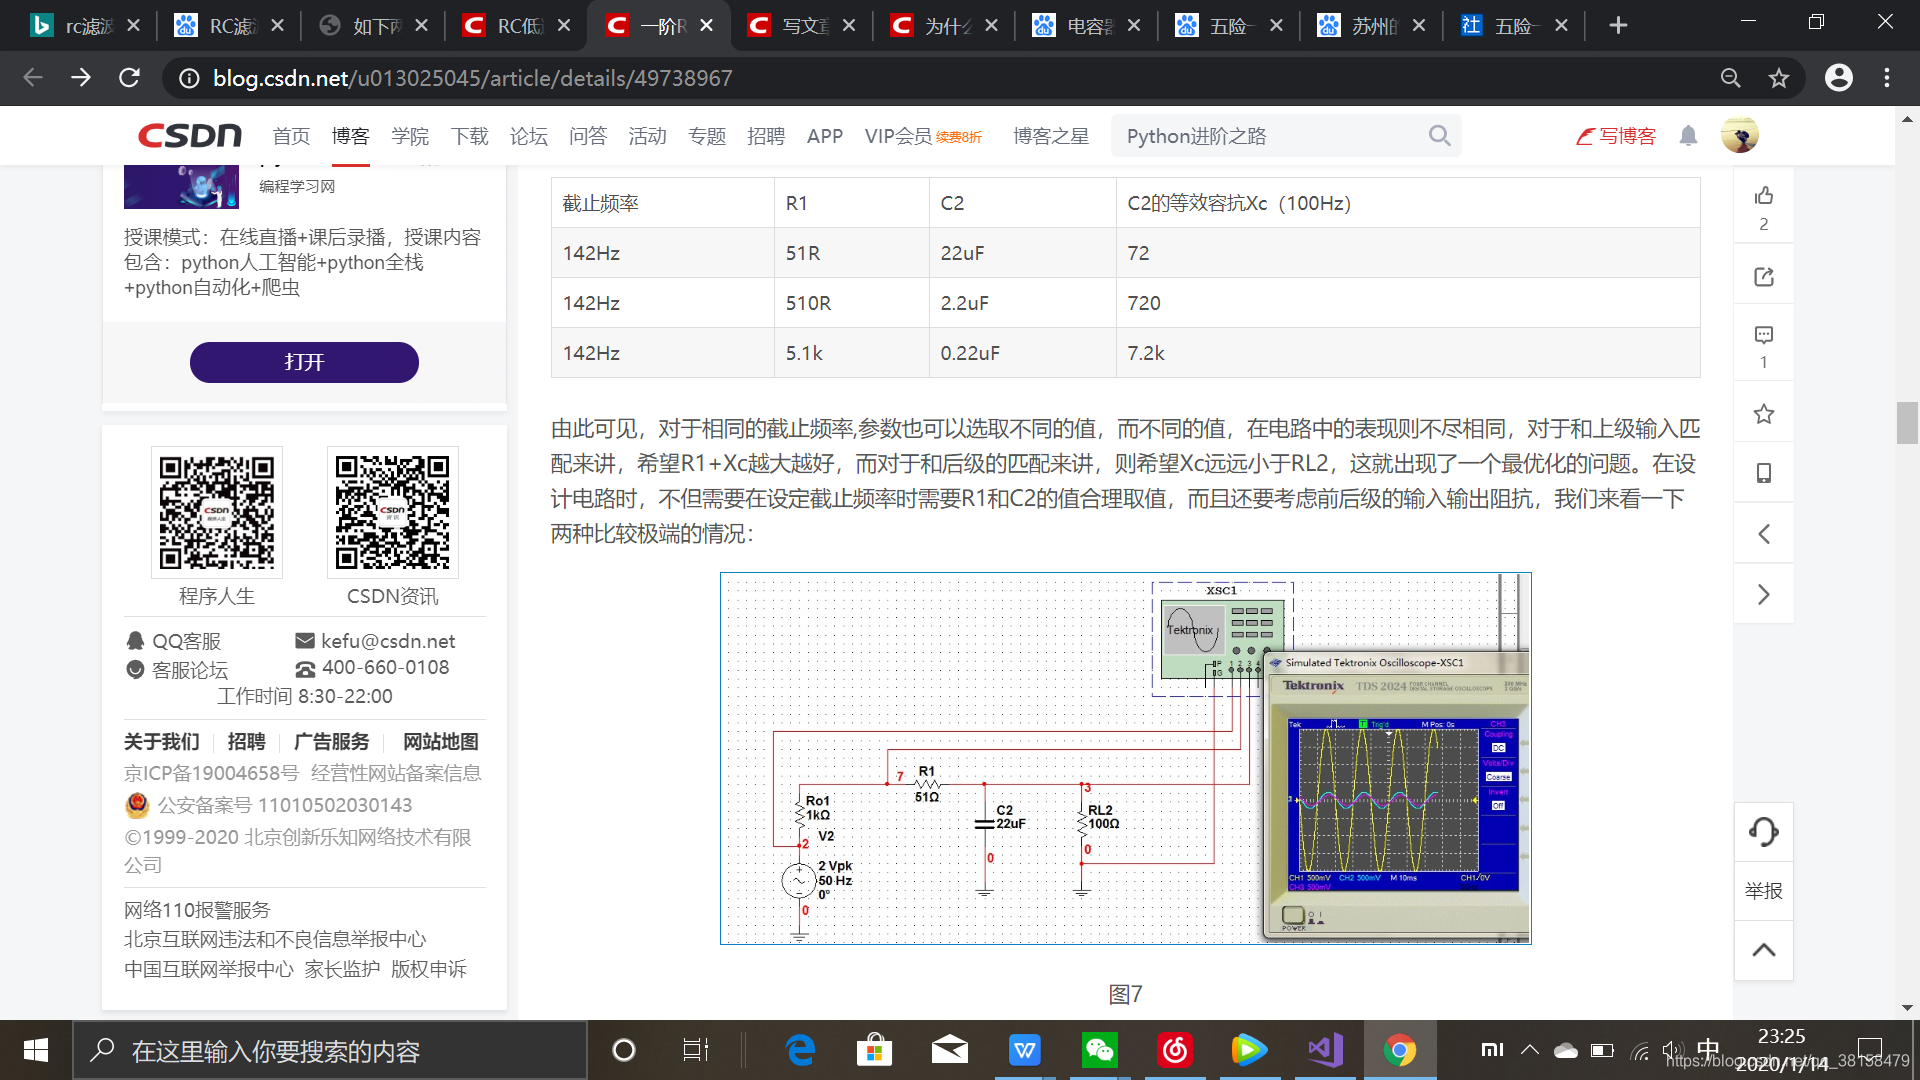Open the notification bell
The width and height of the screenshot is (1920, 1080).
1688,136
